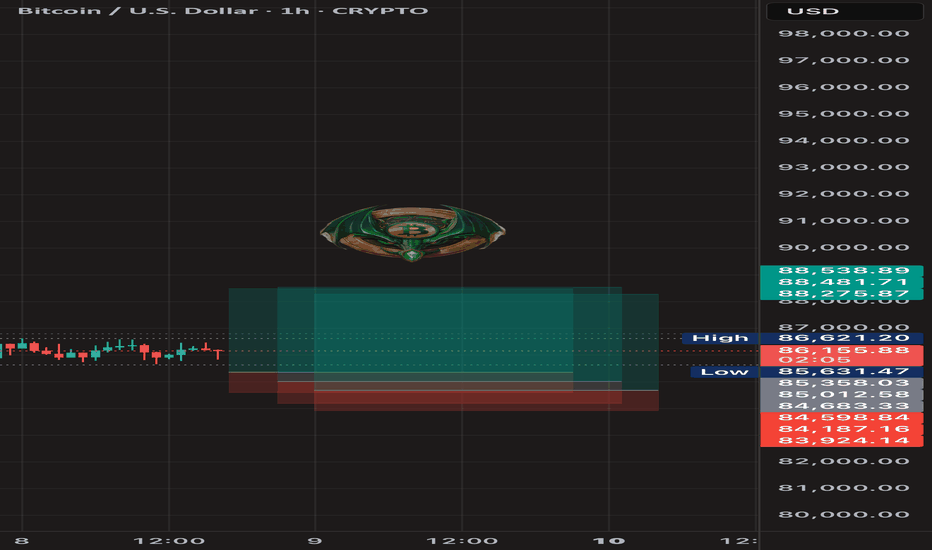Click the 12:00 label between 9 and 10
The height and width of the screenshot is (550, 932).
[462, 541]
